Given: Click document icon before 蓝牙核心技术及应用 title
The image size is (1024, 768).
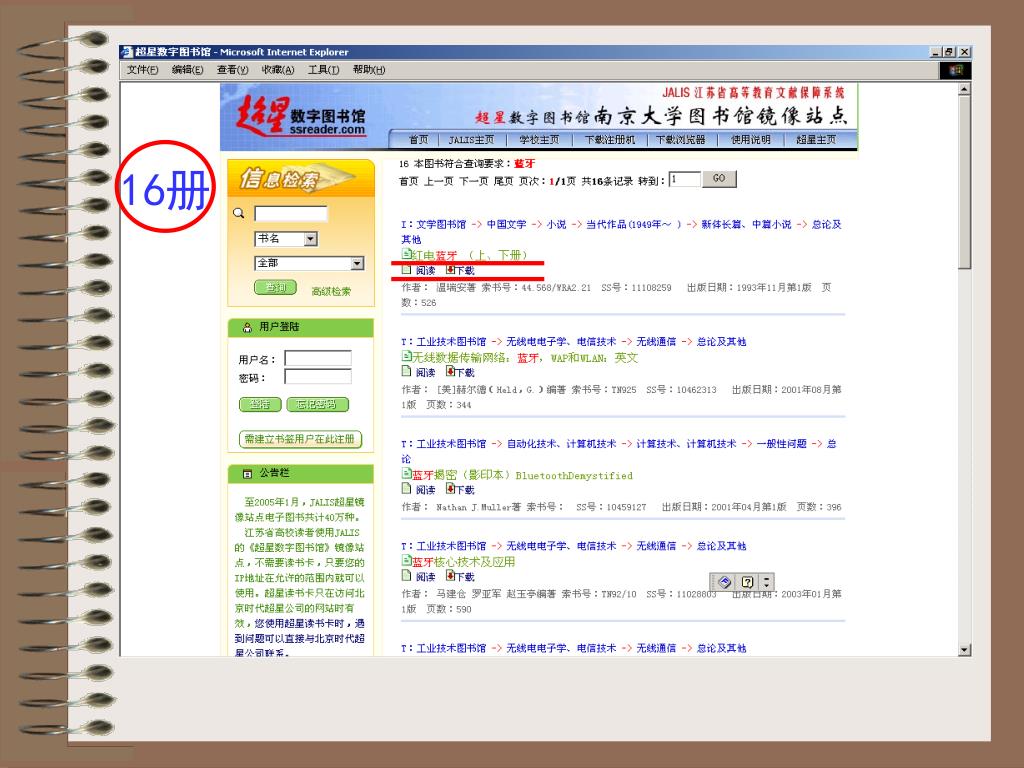Looking at the screenshot, I should 406,560.
